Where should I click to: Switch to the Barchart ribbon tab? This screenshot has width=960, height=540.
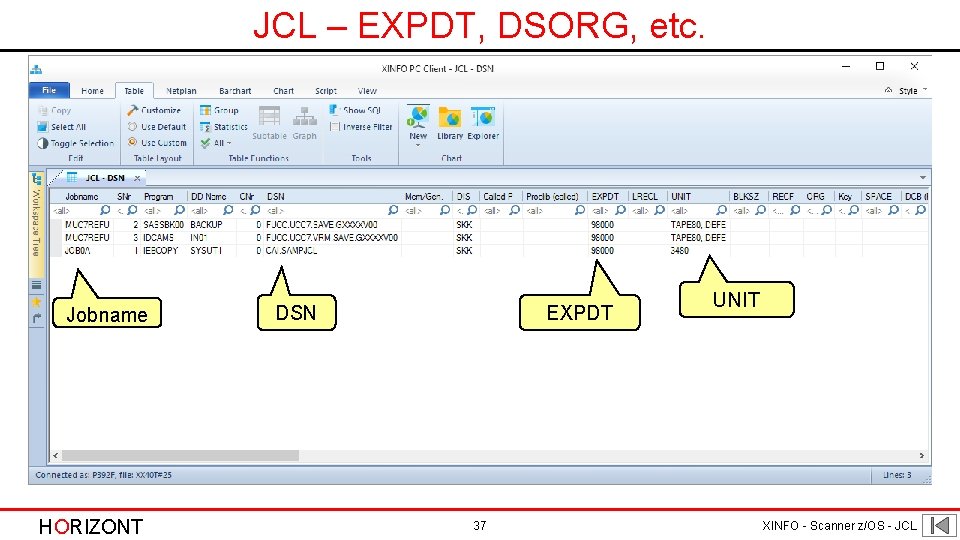click(x=235, y=91)
